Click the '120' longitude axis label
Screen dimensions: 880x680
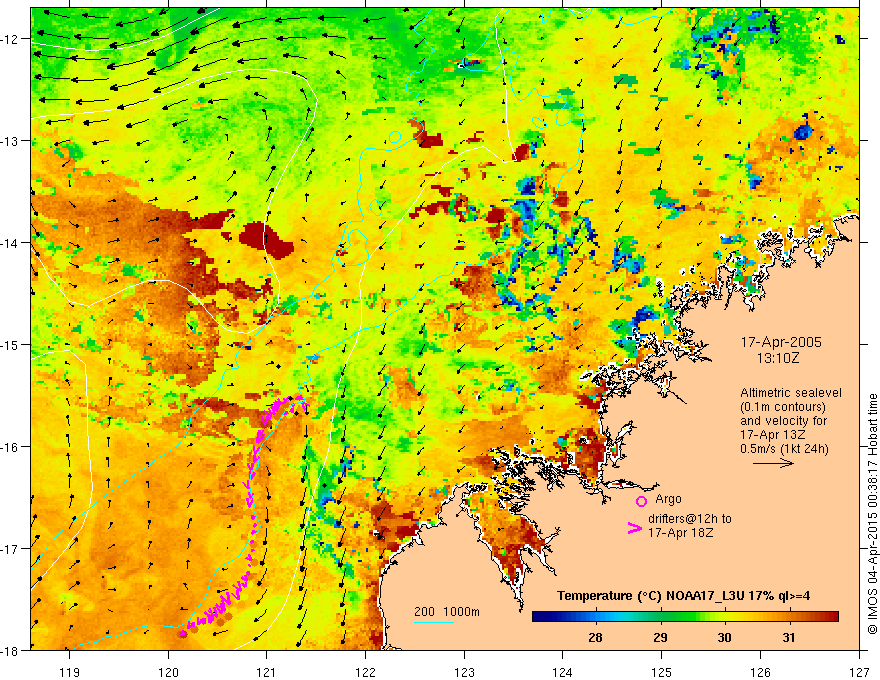tap(168, 673)
